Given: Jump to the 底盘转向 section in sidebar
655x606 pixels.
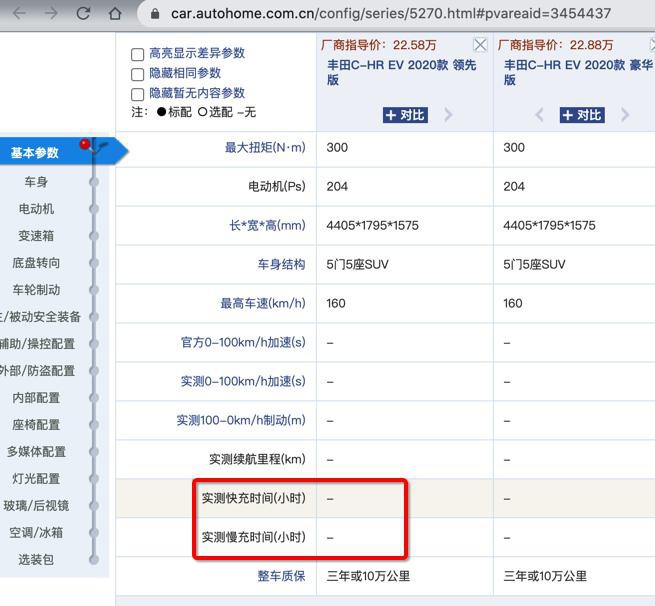Looking at the screenshot, I should coord(36,263).
